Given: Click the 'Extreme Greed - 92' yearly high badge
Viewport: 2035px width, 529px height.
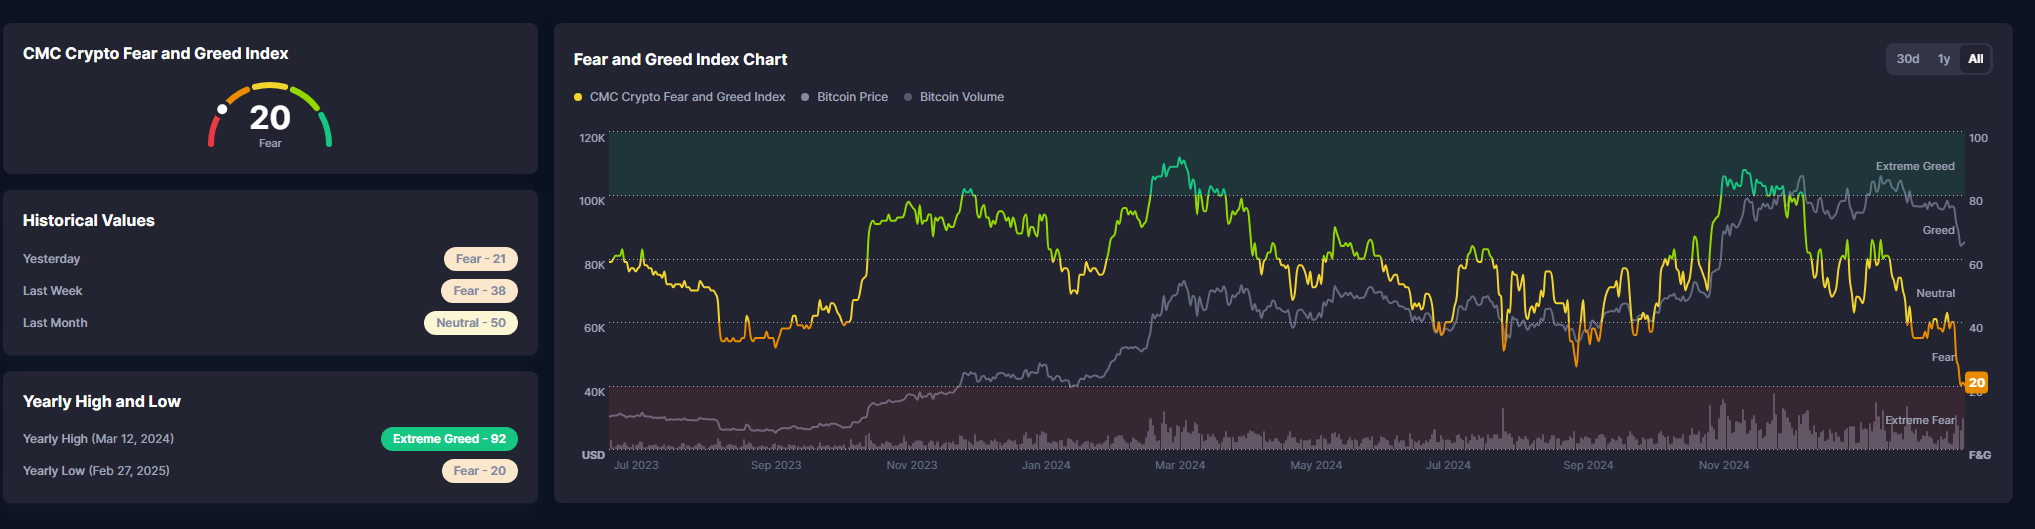Looking at the screenshot, I should point(449,439).
